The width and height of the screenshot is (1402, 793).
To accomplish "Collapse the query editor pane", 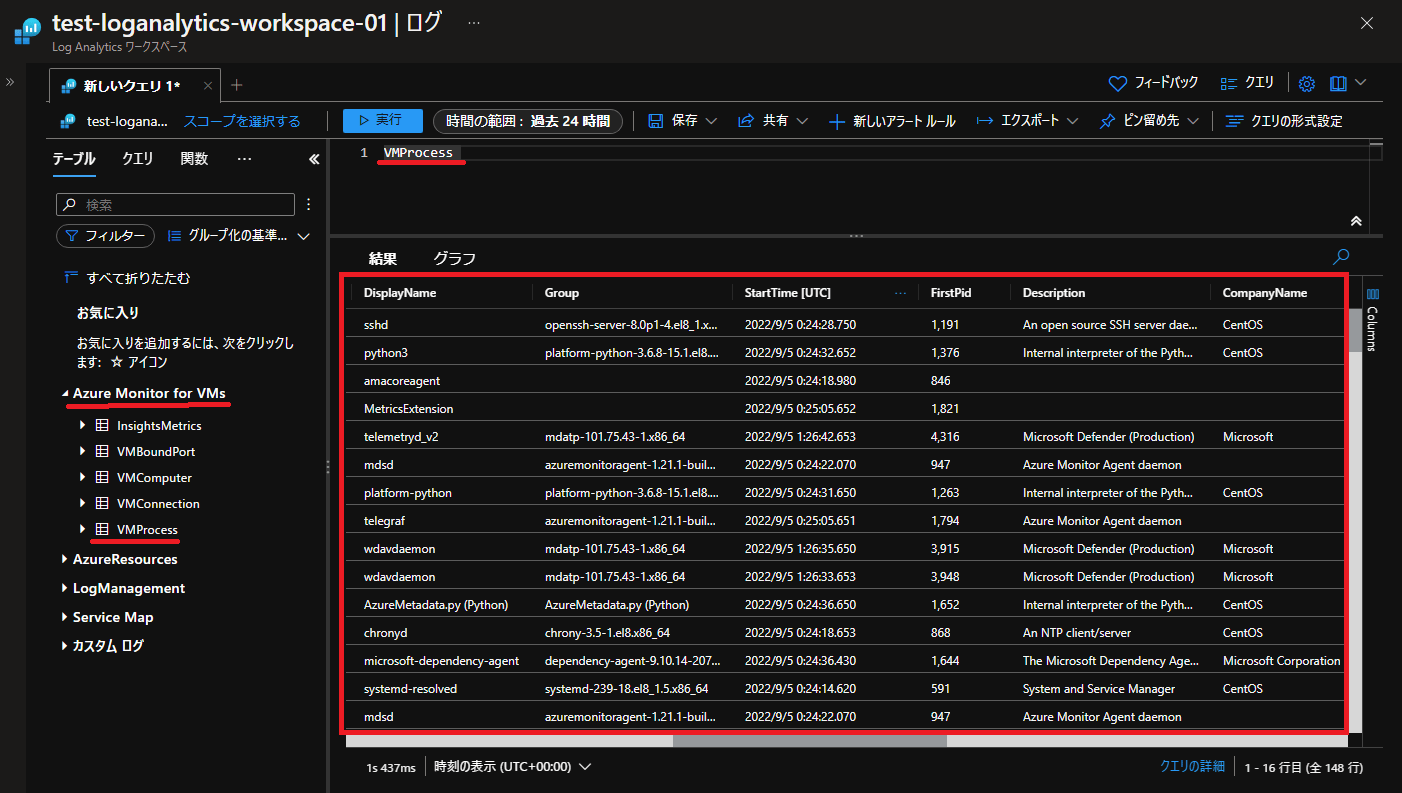I will pos(1356,221).
